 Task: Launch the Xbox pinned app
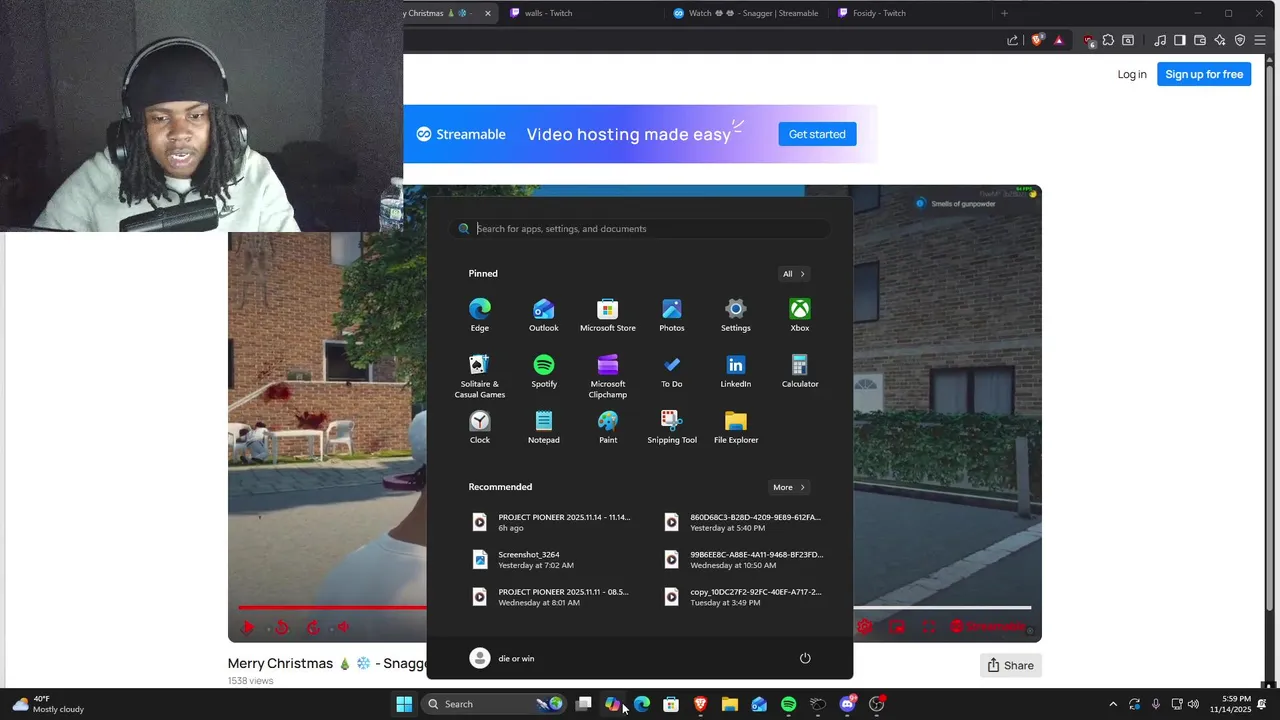tap(800, 315)
